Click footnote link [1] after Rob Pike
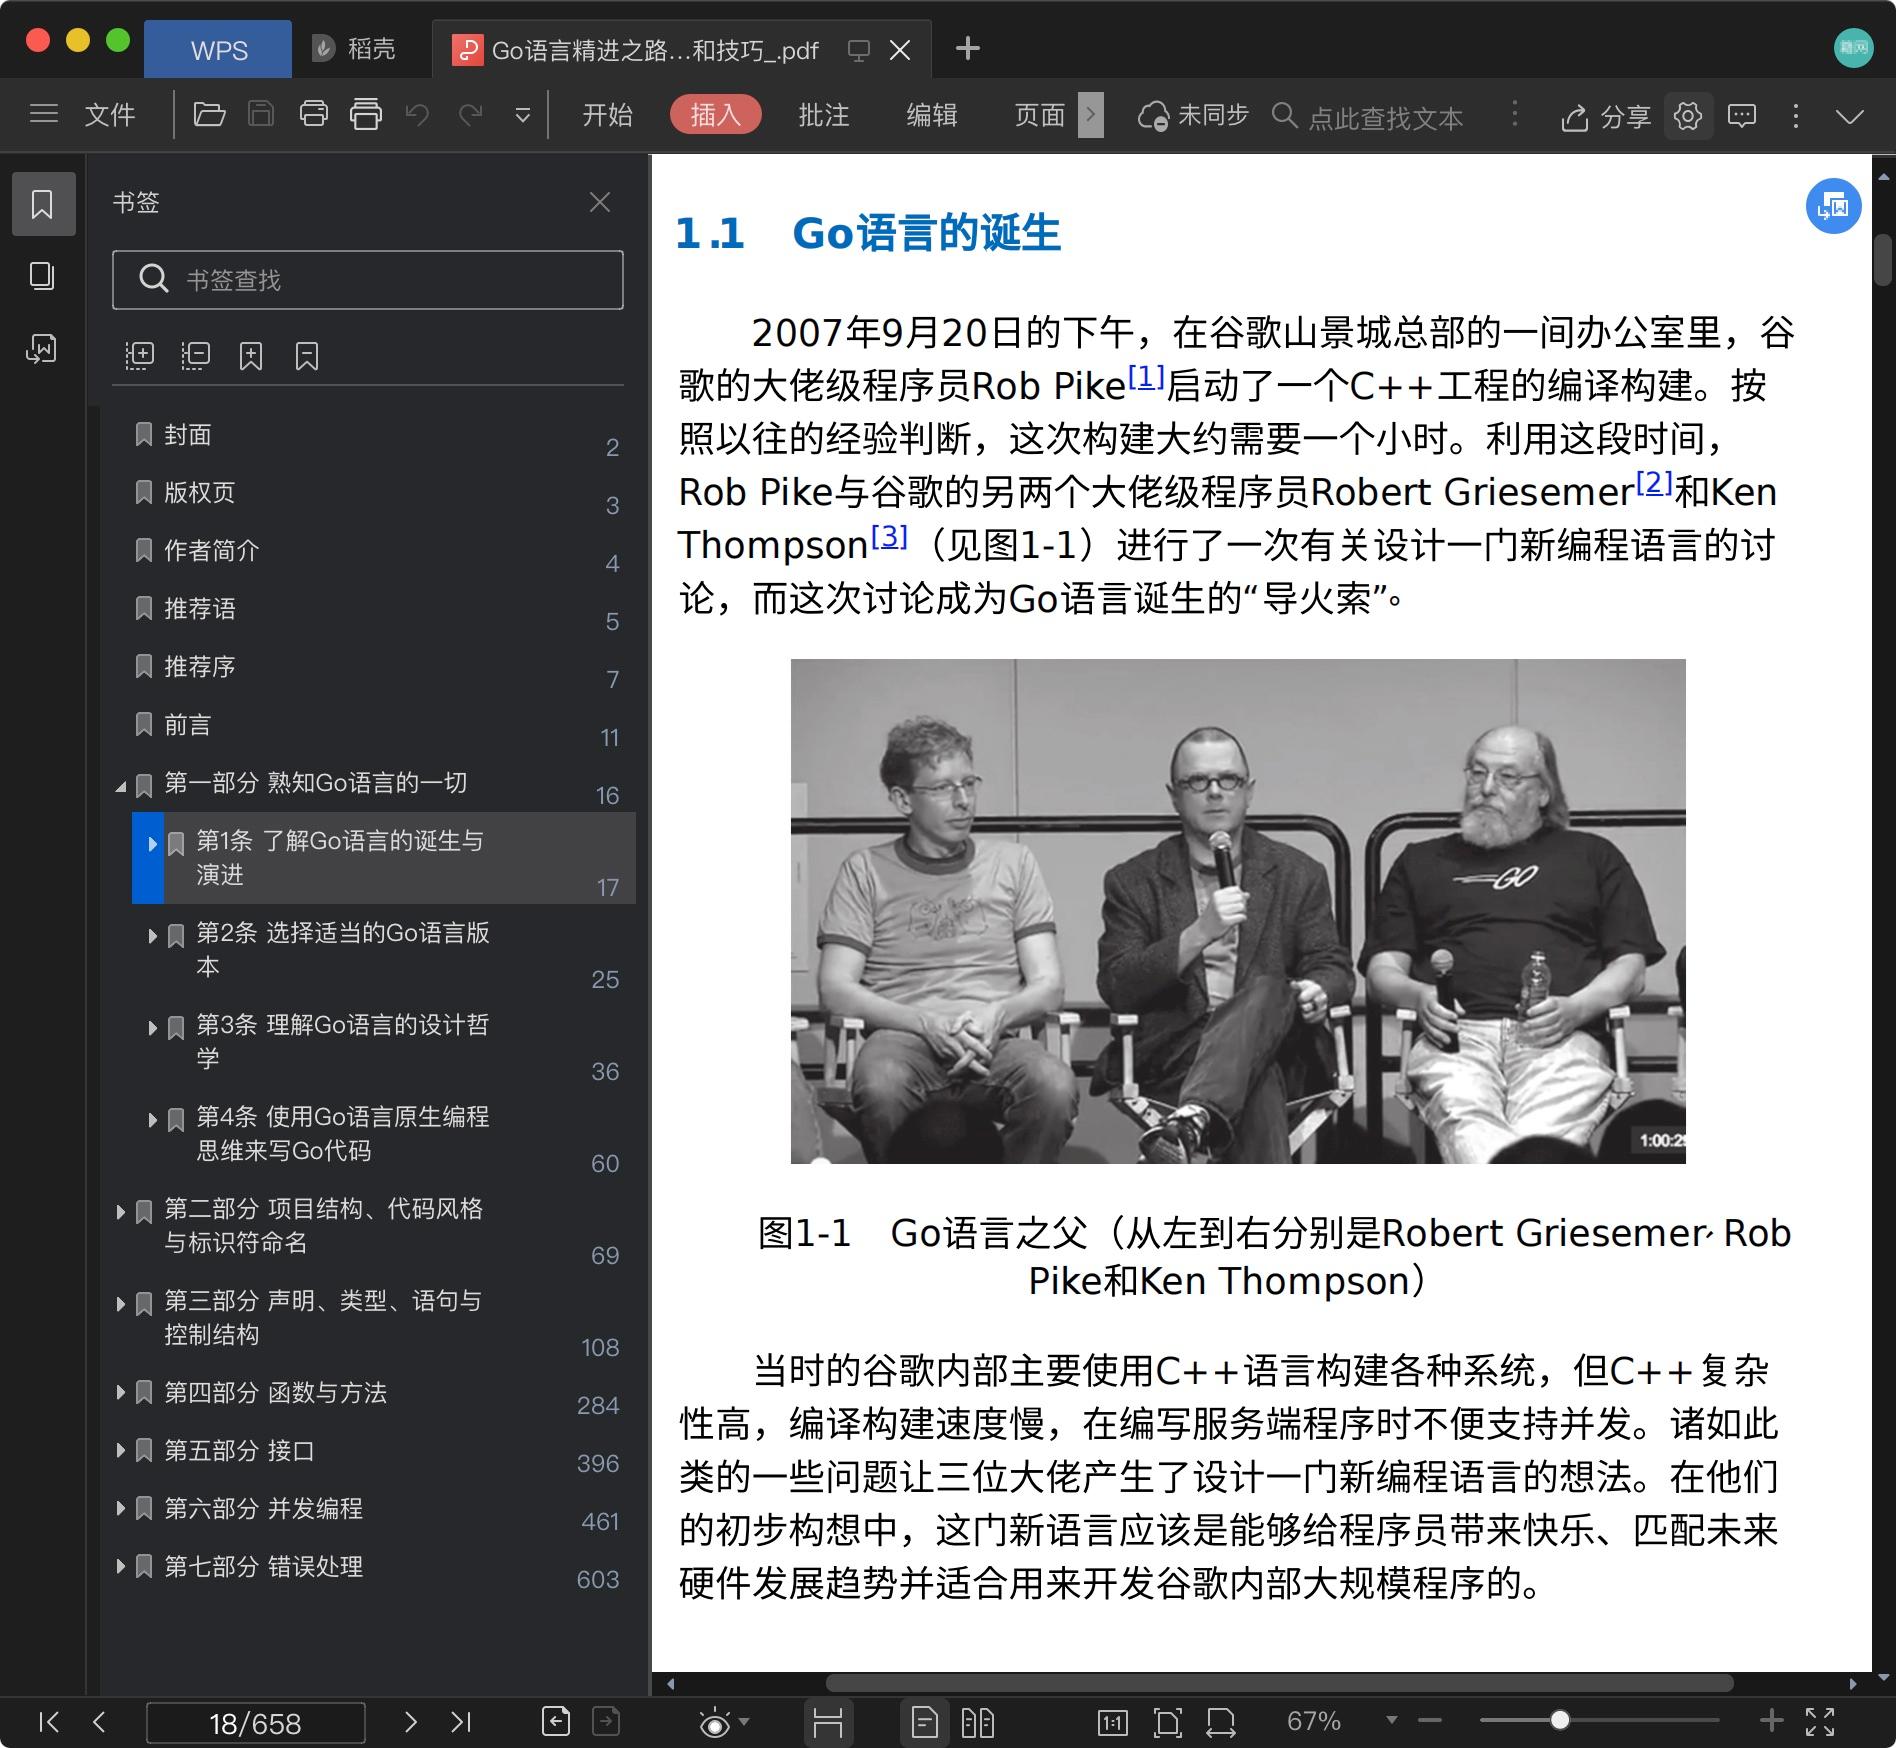 (x=1146, y=377)
